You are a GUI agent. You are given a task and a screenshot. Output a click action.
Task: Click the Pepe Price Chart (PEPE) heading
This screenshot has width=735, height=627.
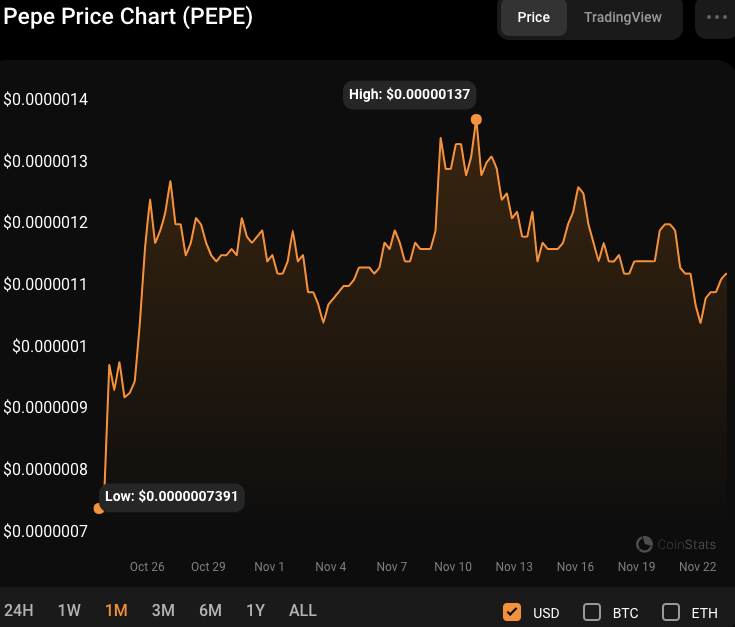128,17
